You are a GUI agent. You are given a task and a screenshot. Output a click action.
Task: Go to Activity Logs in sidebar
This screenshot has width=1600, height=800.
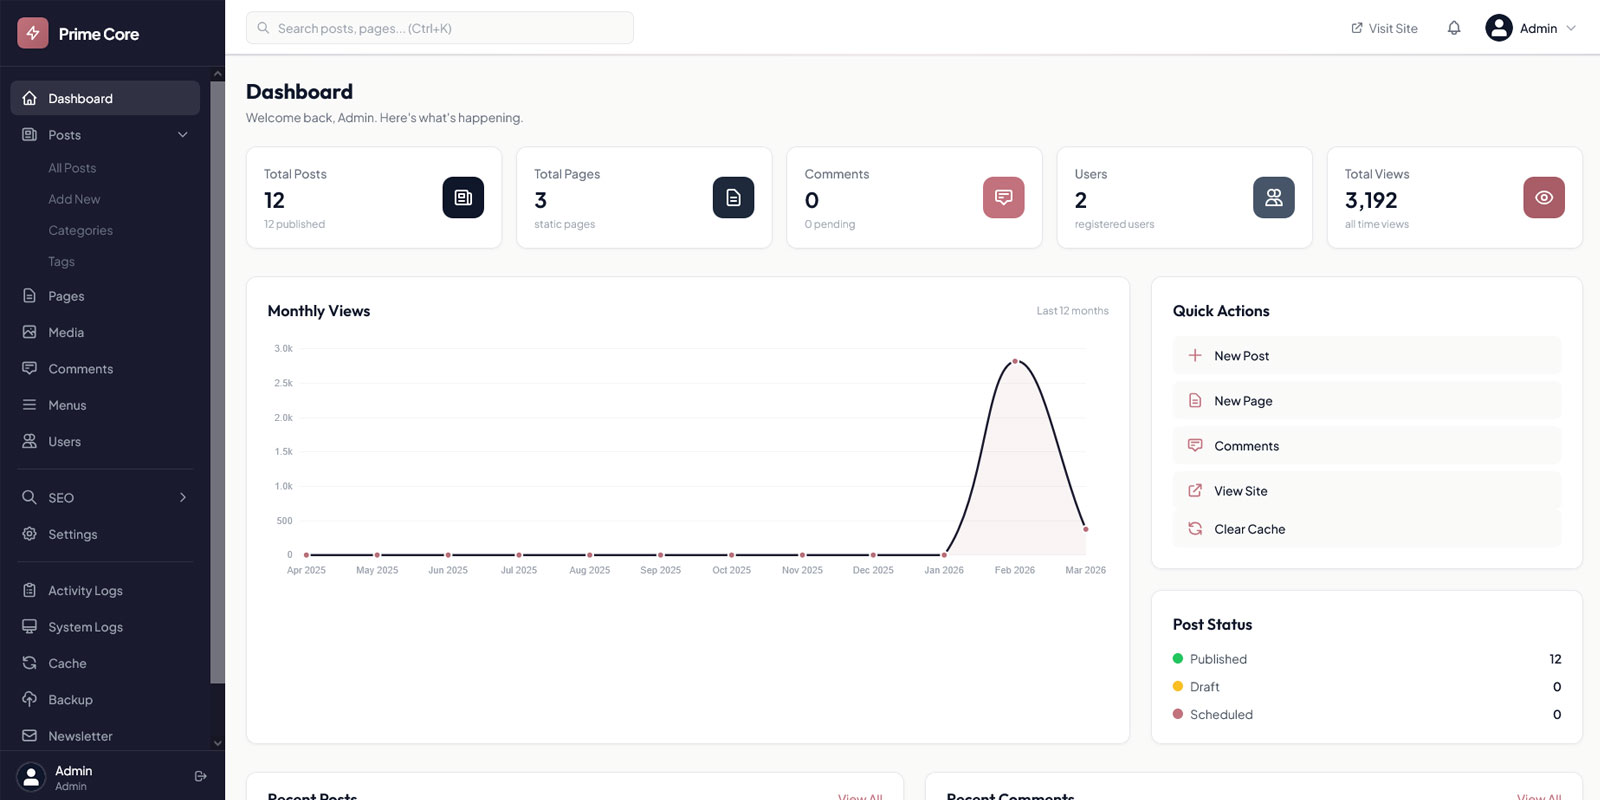[85, 590]
